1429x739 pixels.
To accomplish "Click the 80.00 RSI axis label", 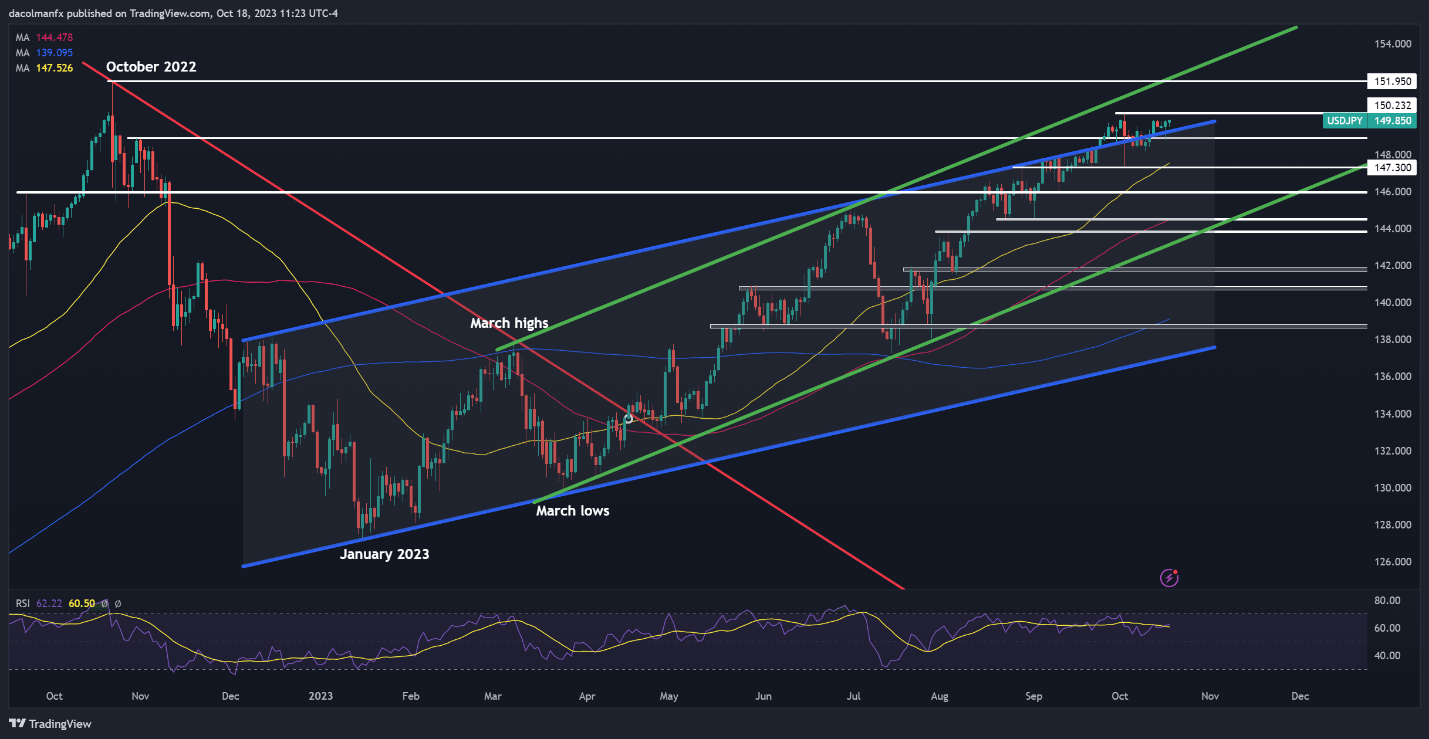I will click(x=1388, y=601).
